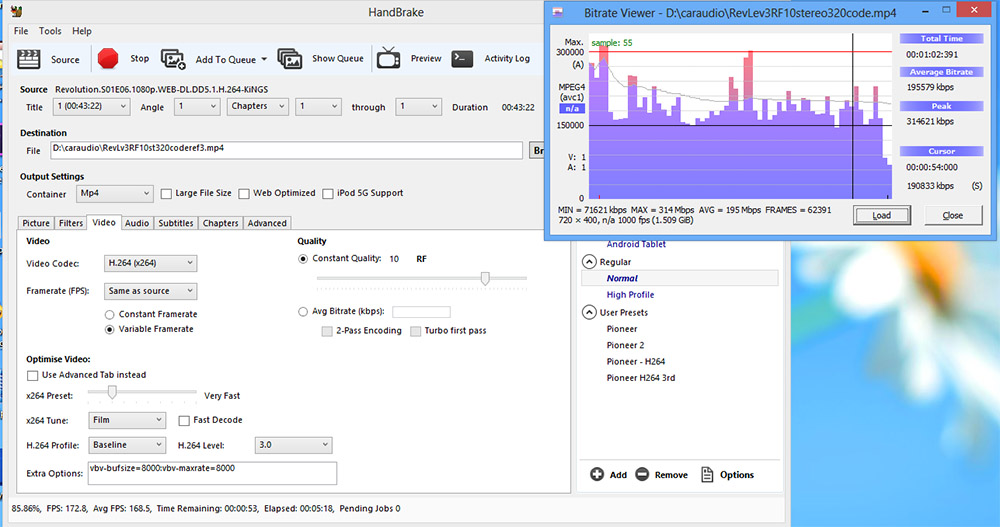Screen dimensions: 1000x527
Task: Open the H.264 Level dropdown
Action: point(293,445)
